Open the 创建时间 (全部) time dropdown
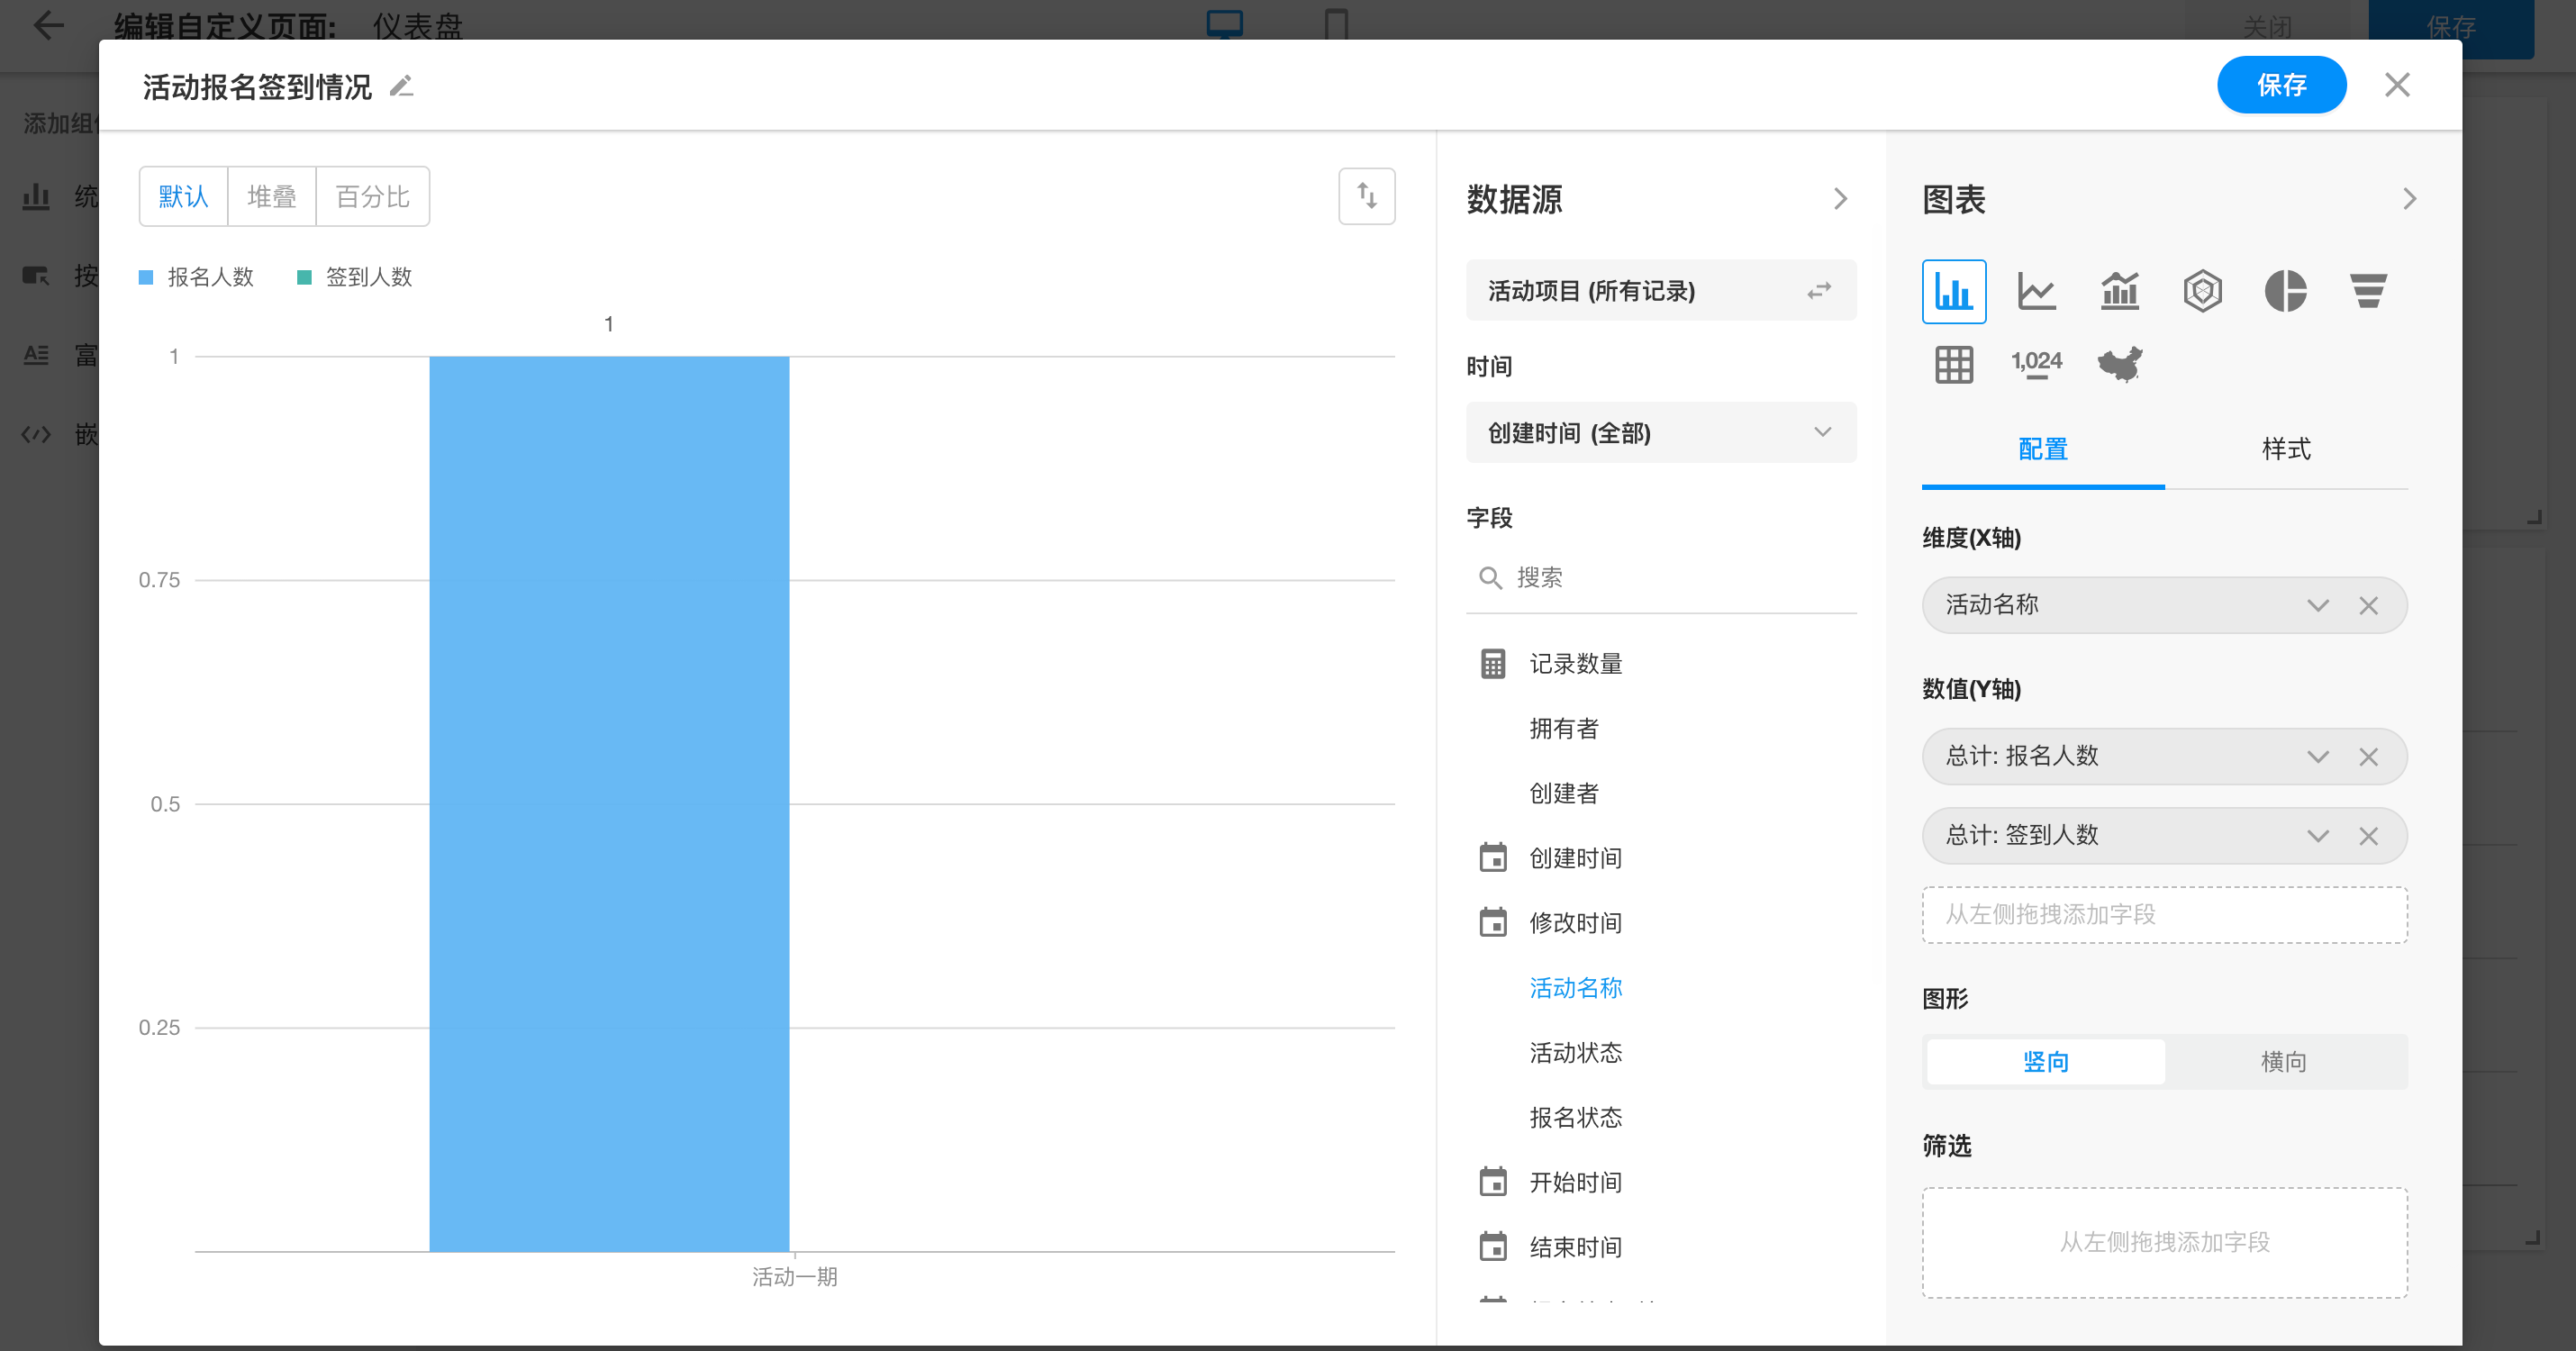Image resolution: width=2576 pixels, height=1351 pixels. pyautogui.click(x=1660, y=432)
